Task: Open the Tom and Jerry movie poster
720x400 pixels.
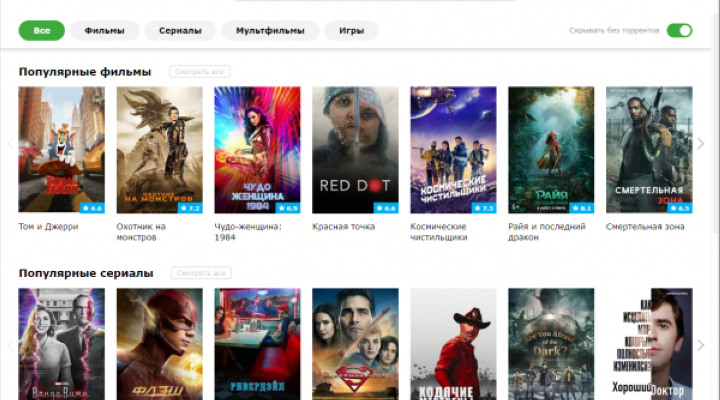Action: pos(62,150)
